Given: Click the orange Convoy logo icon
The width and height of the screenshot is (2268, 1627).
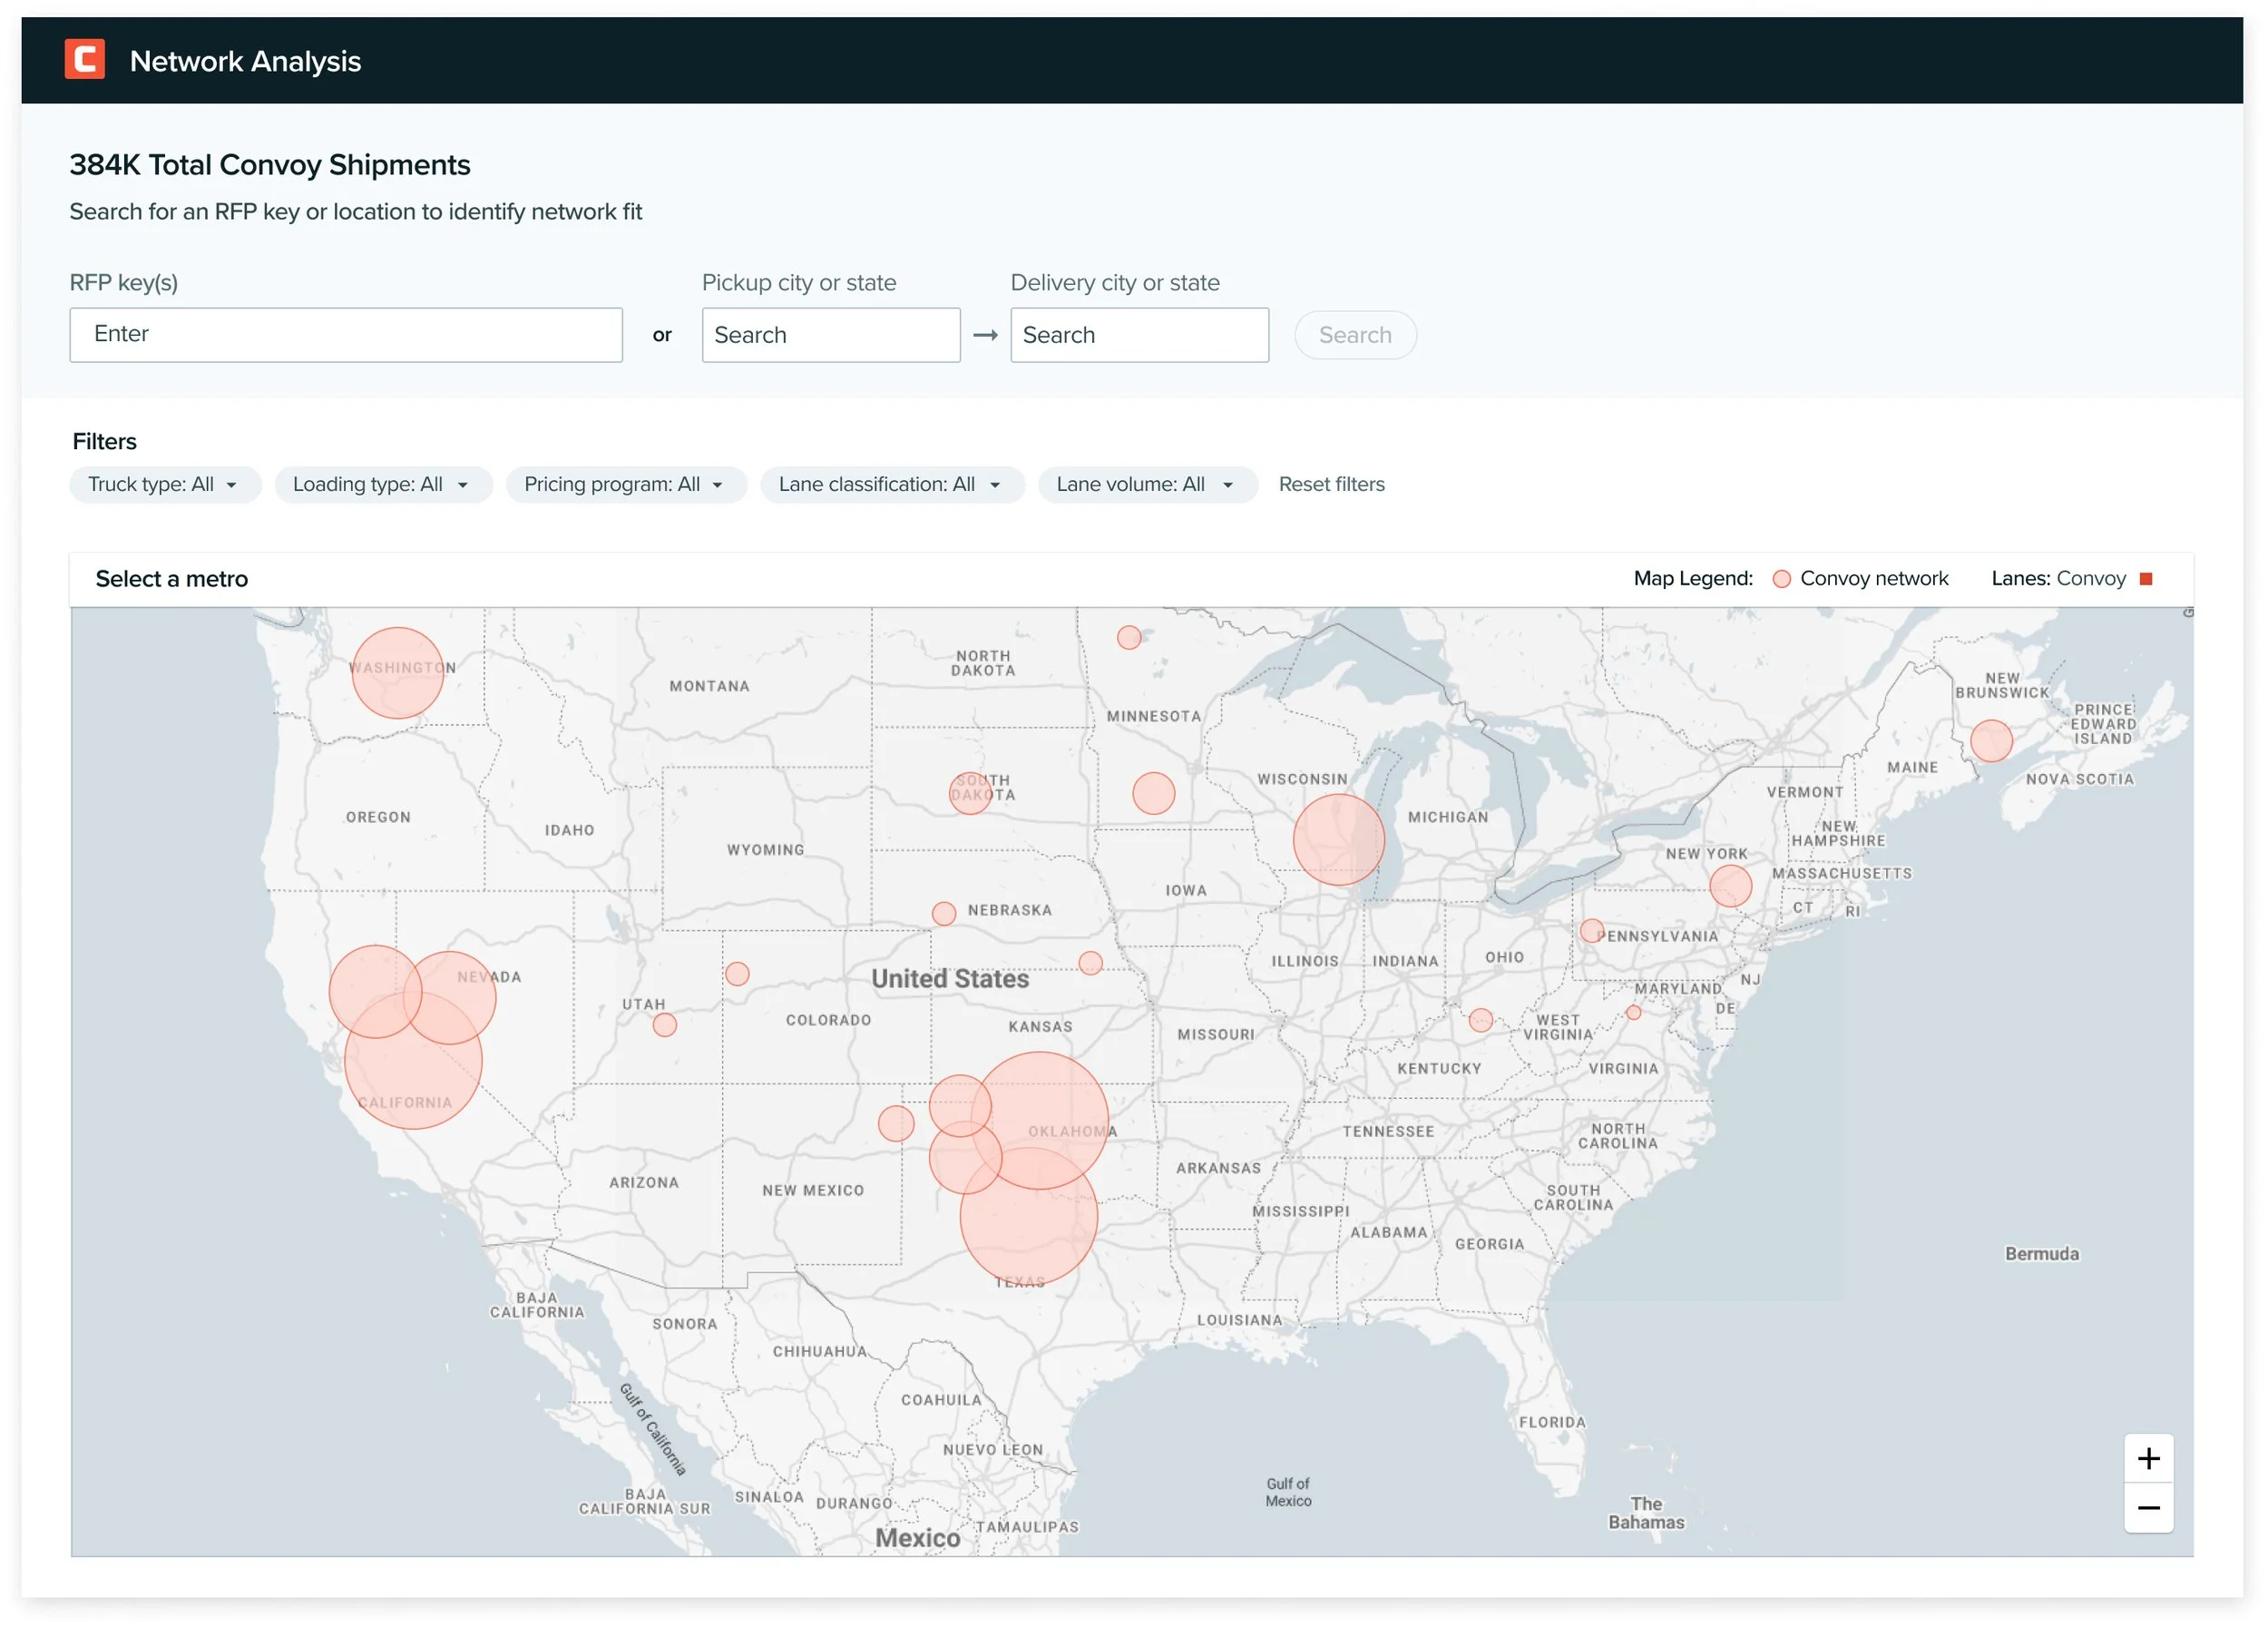Looking at the screenshot, I should click(x=85, y=60).
